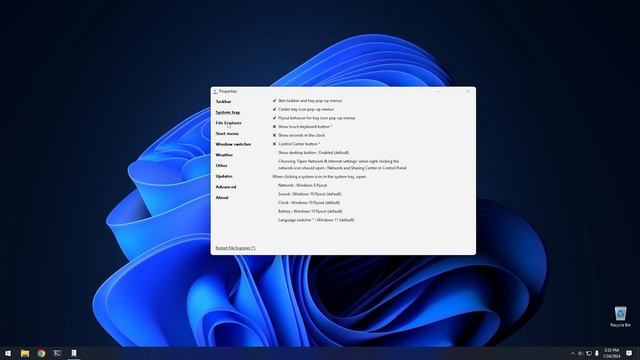The height and width of the screenshot is (360, 640).
Task: Select the System tray section
Action: [228, 112]
